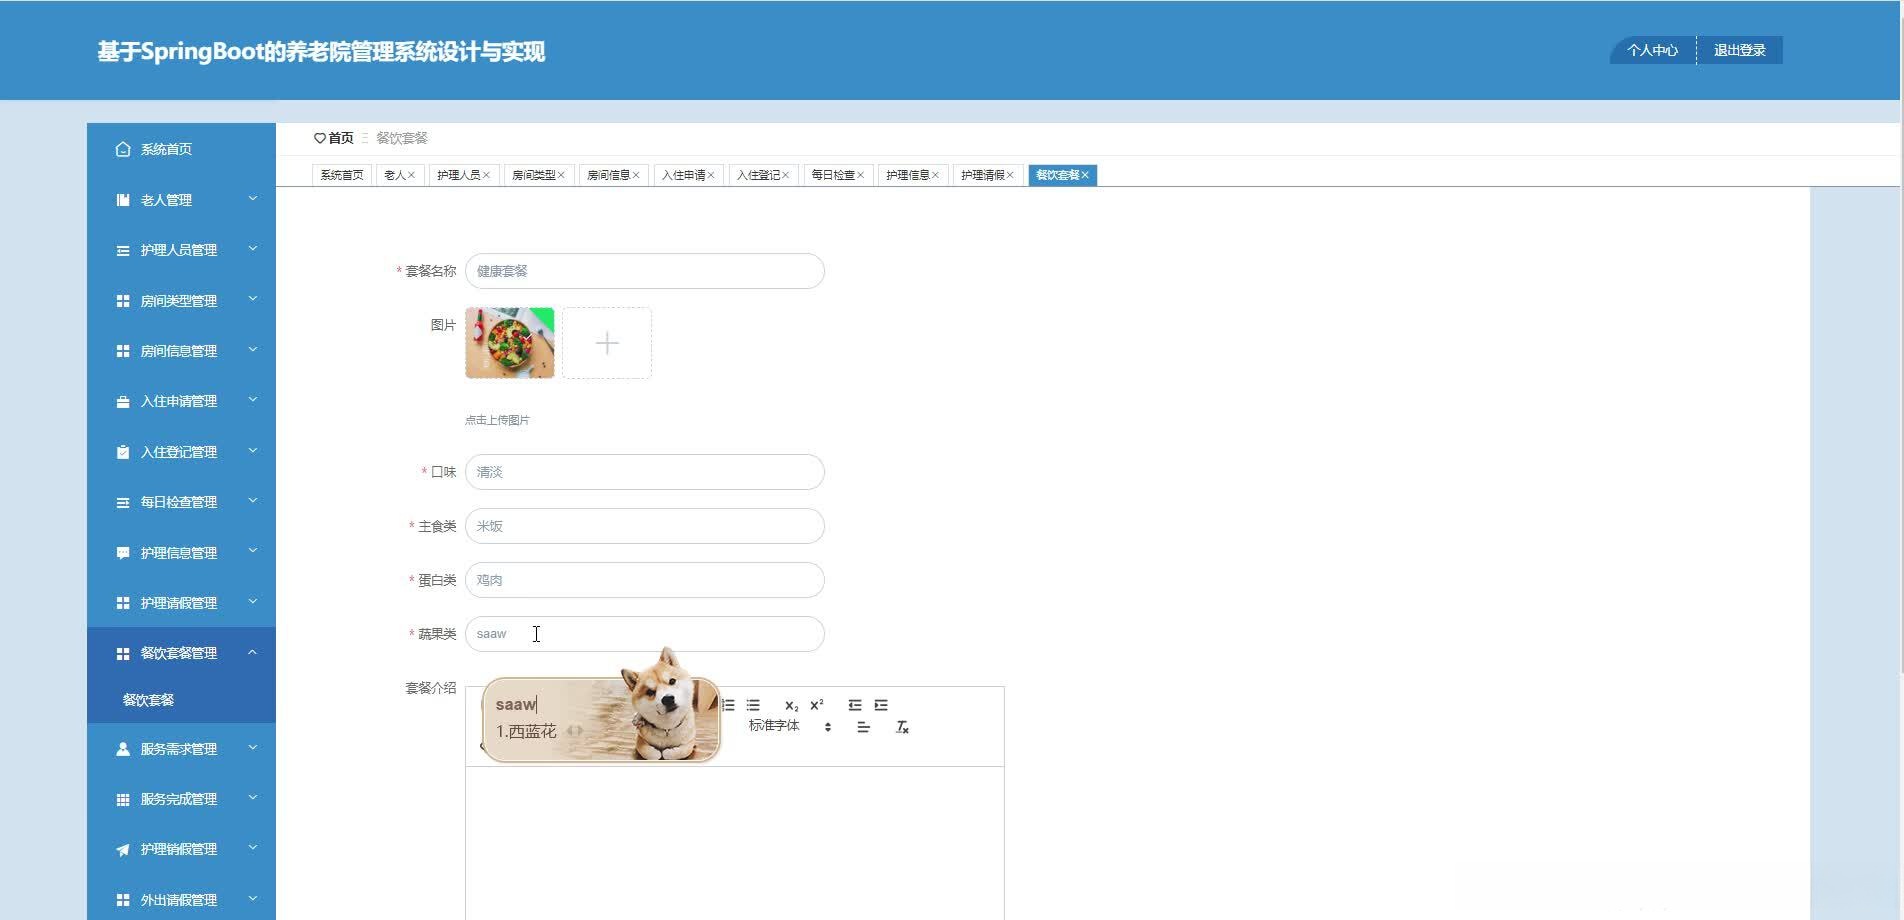Screen dimensions: 1904x920
Task: Click the decrease indent icon in the editor
Action: (x=856, y=704)
